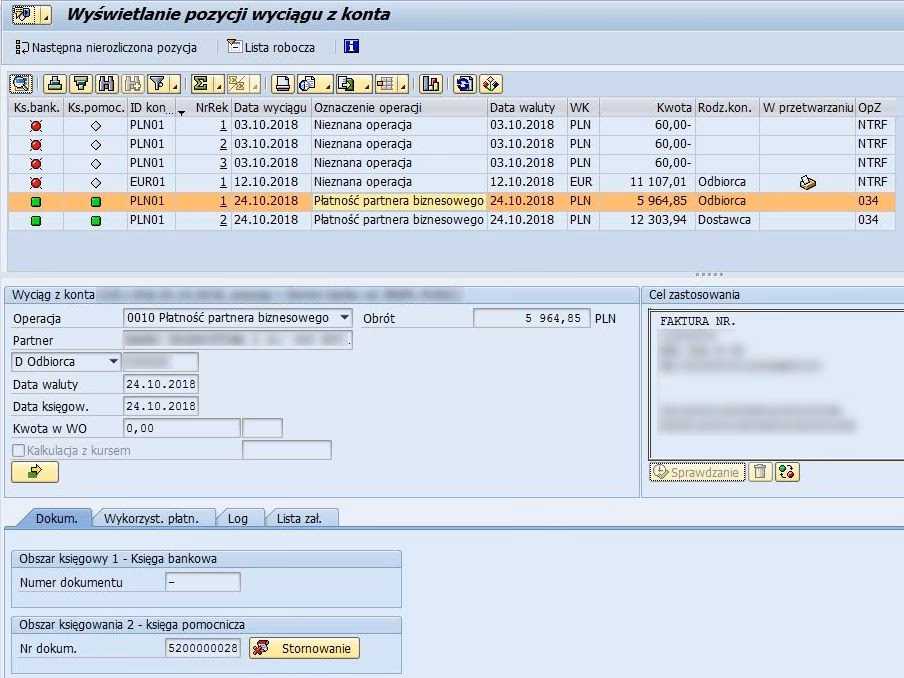Refresh the statement item list
904x678 pixels.
(465, 84)
